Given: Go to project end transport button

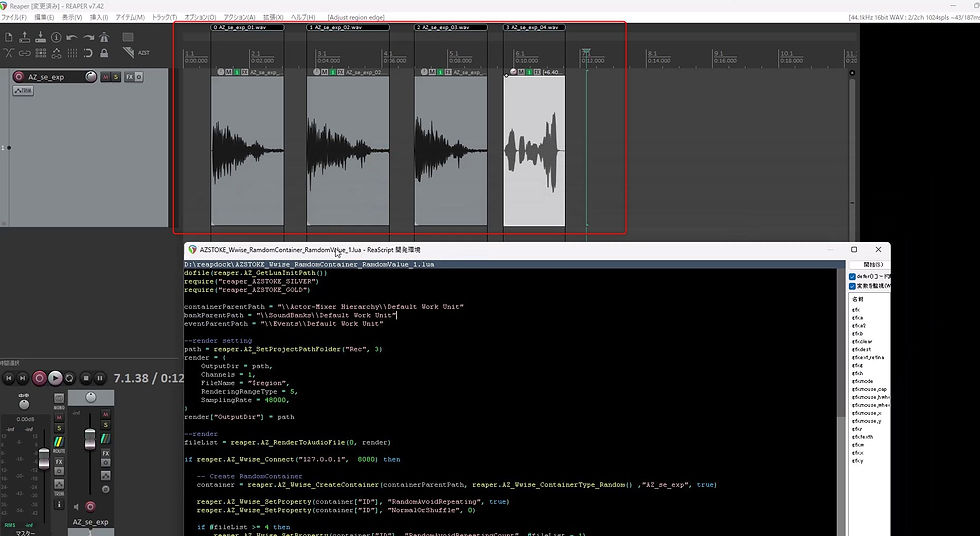Looking at the screenshot, I should (22, 378).
